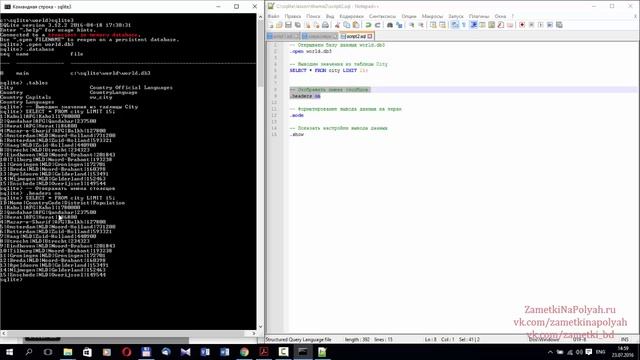Image resolution: width=640 pixels, height=360 pixels.
Task: Open the Плагины menu
Action: pyautogui.click(x=479, y=16)
